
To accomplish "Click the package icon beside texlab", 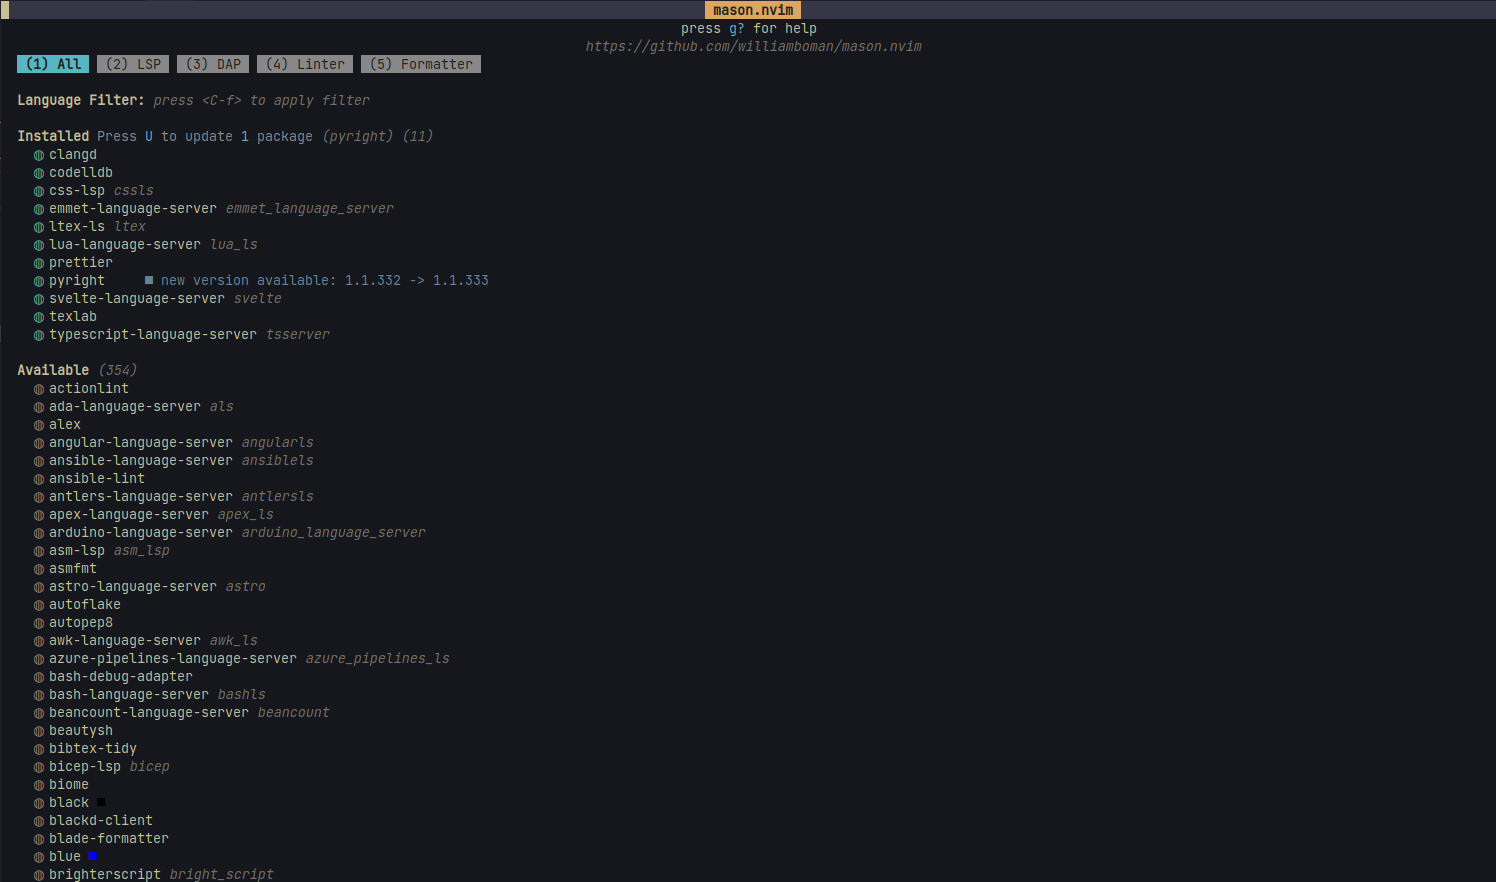I will tap(39, 317).
